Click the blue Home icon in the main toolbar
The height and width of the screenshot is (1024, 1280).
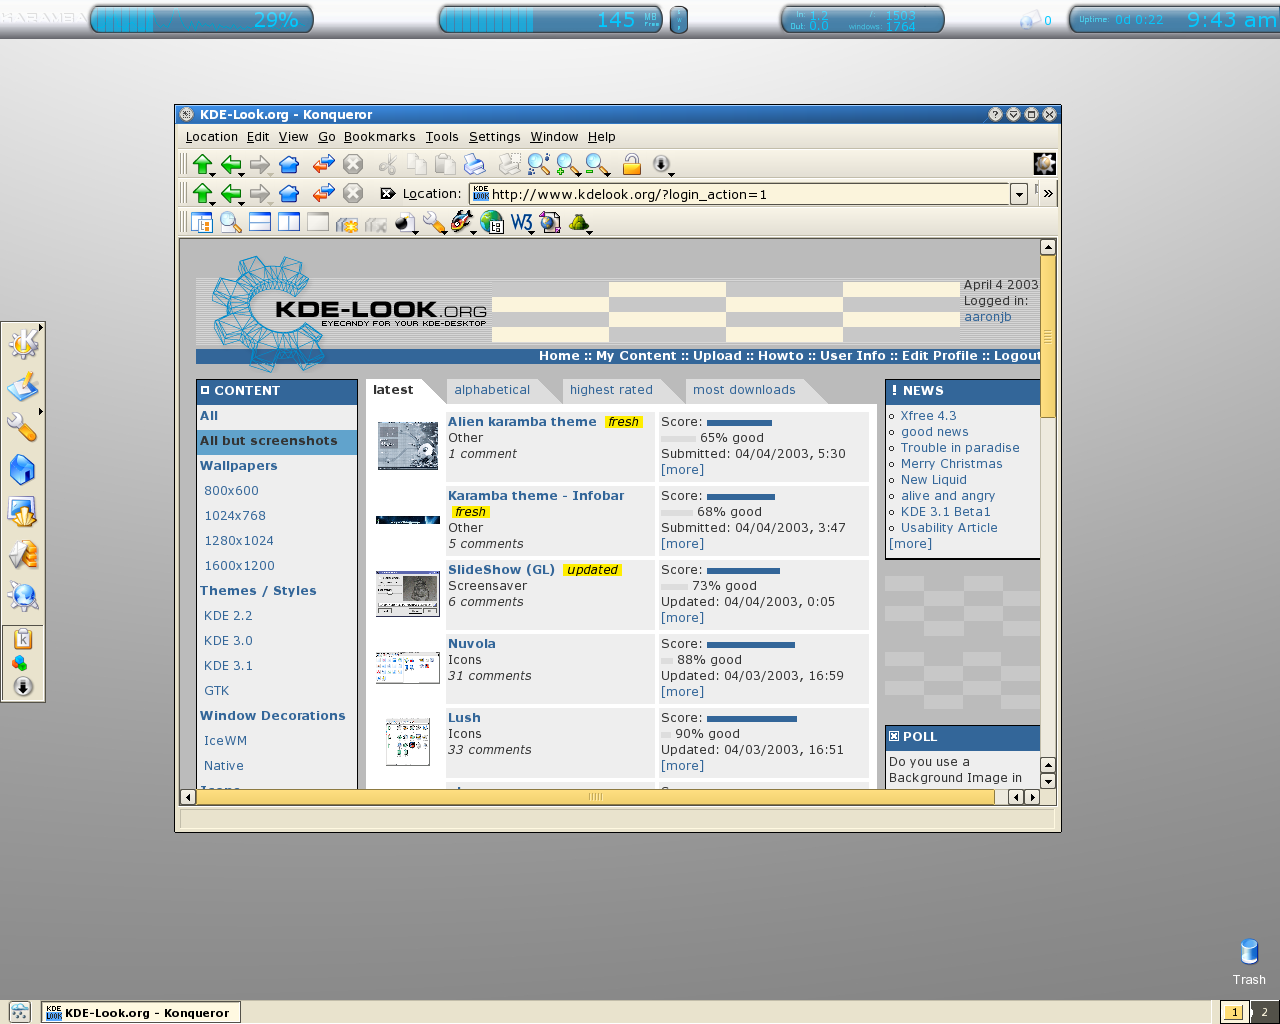289,164
